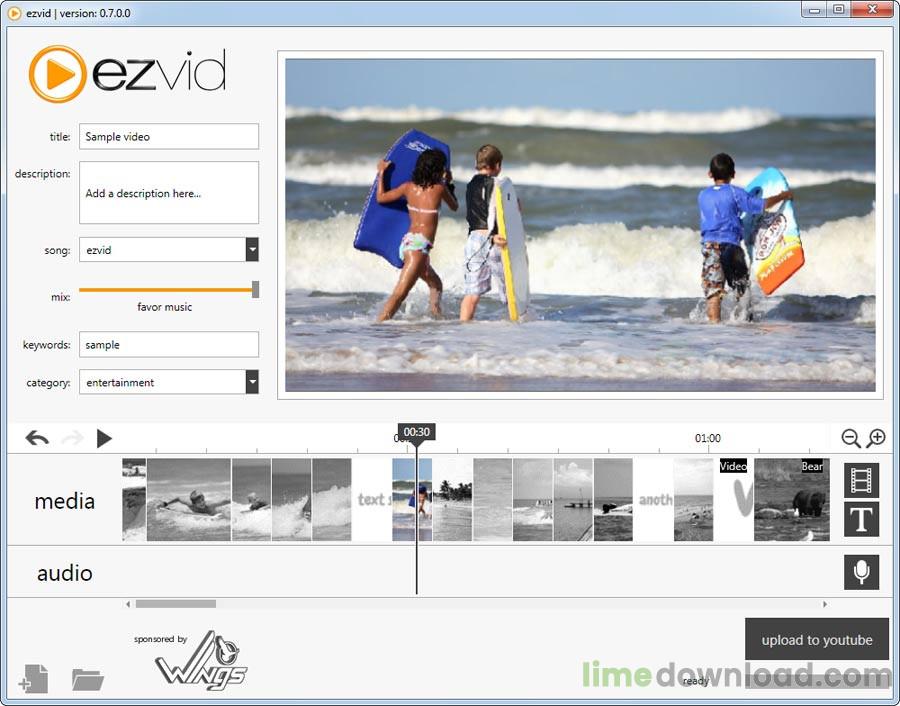This screenshot has height=706, width=900.
Task: Click into the description text box
Action: coord(169,192)
